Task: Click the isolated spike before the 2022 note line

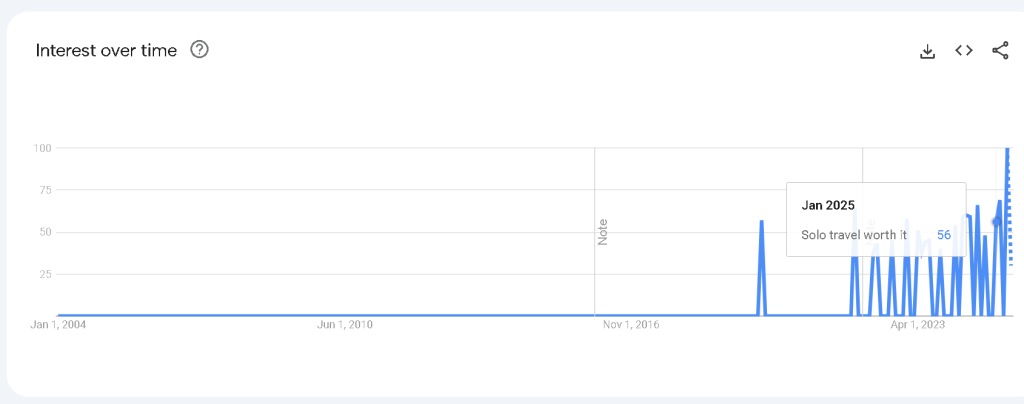Action: point(761,222)
